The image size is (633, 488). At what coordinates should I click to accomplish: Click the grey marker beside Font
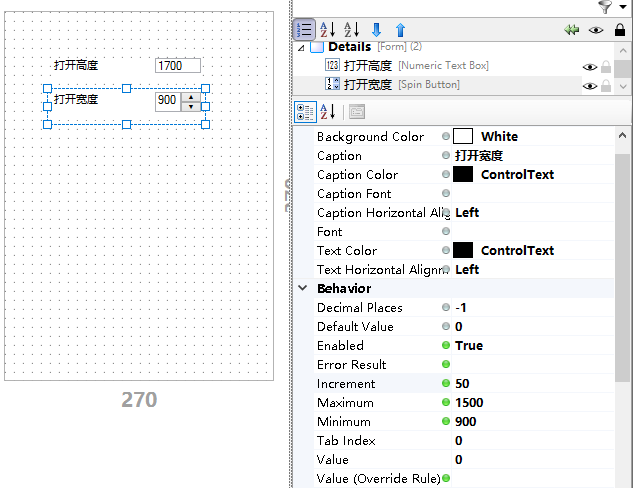click(x=446, y=231)
